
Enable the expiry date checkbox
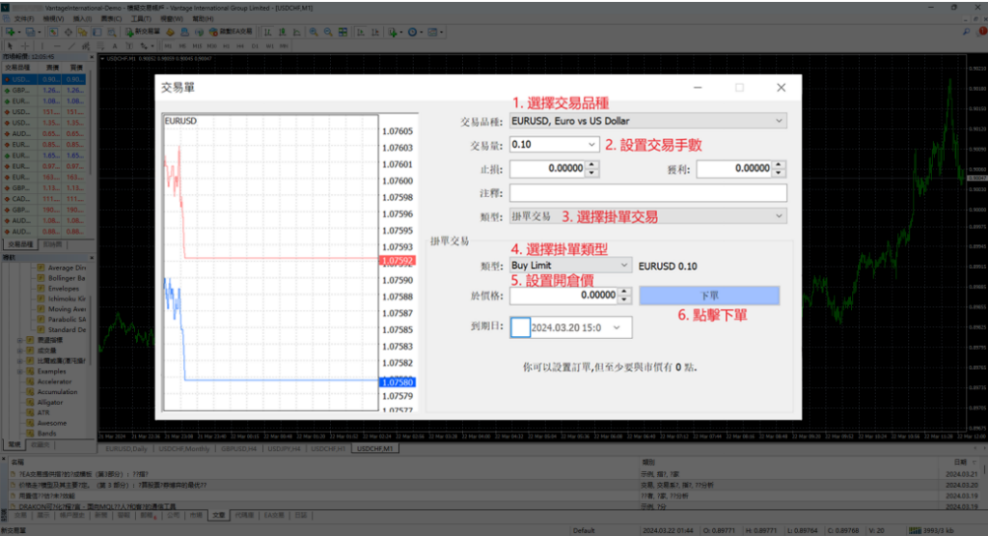coord(520,327)
